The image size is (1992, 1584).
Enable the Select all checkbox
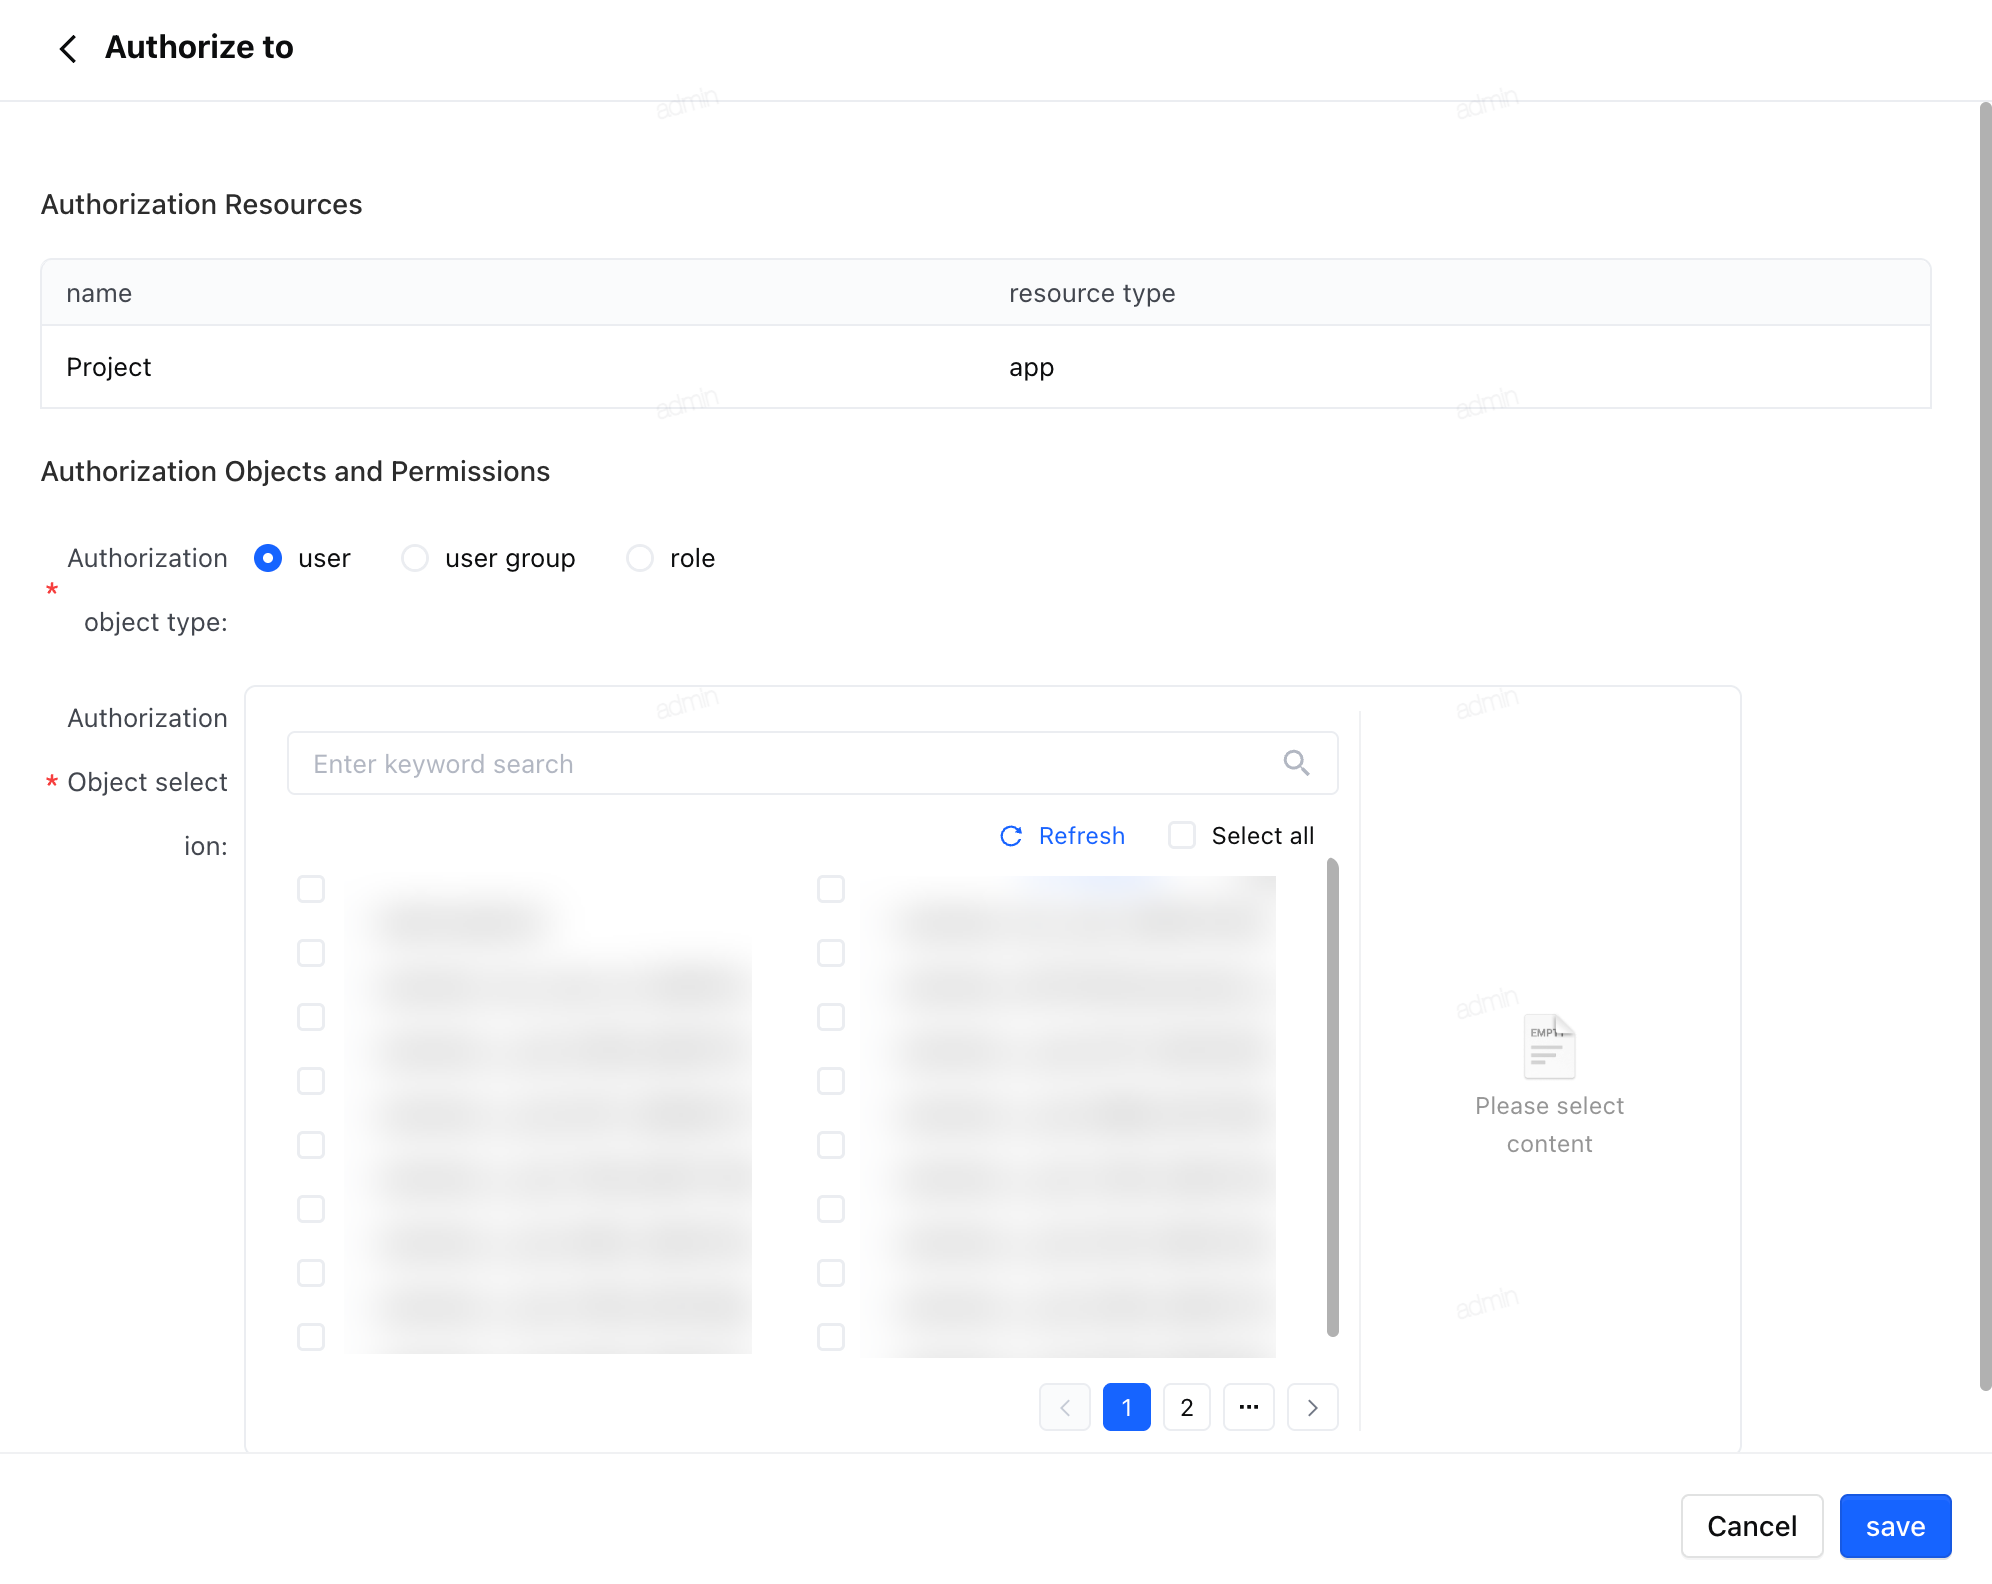[1182, 835]
